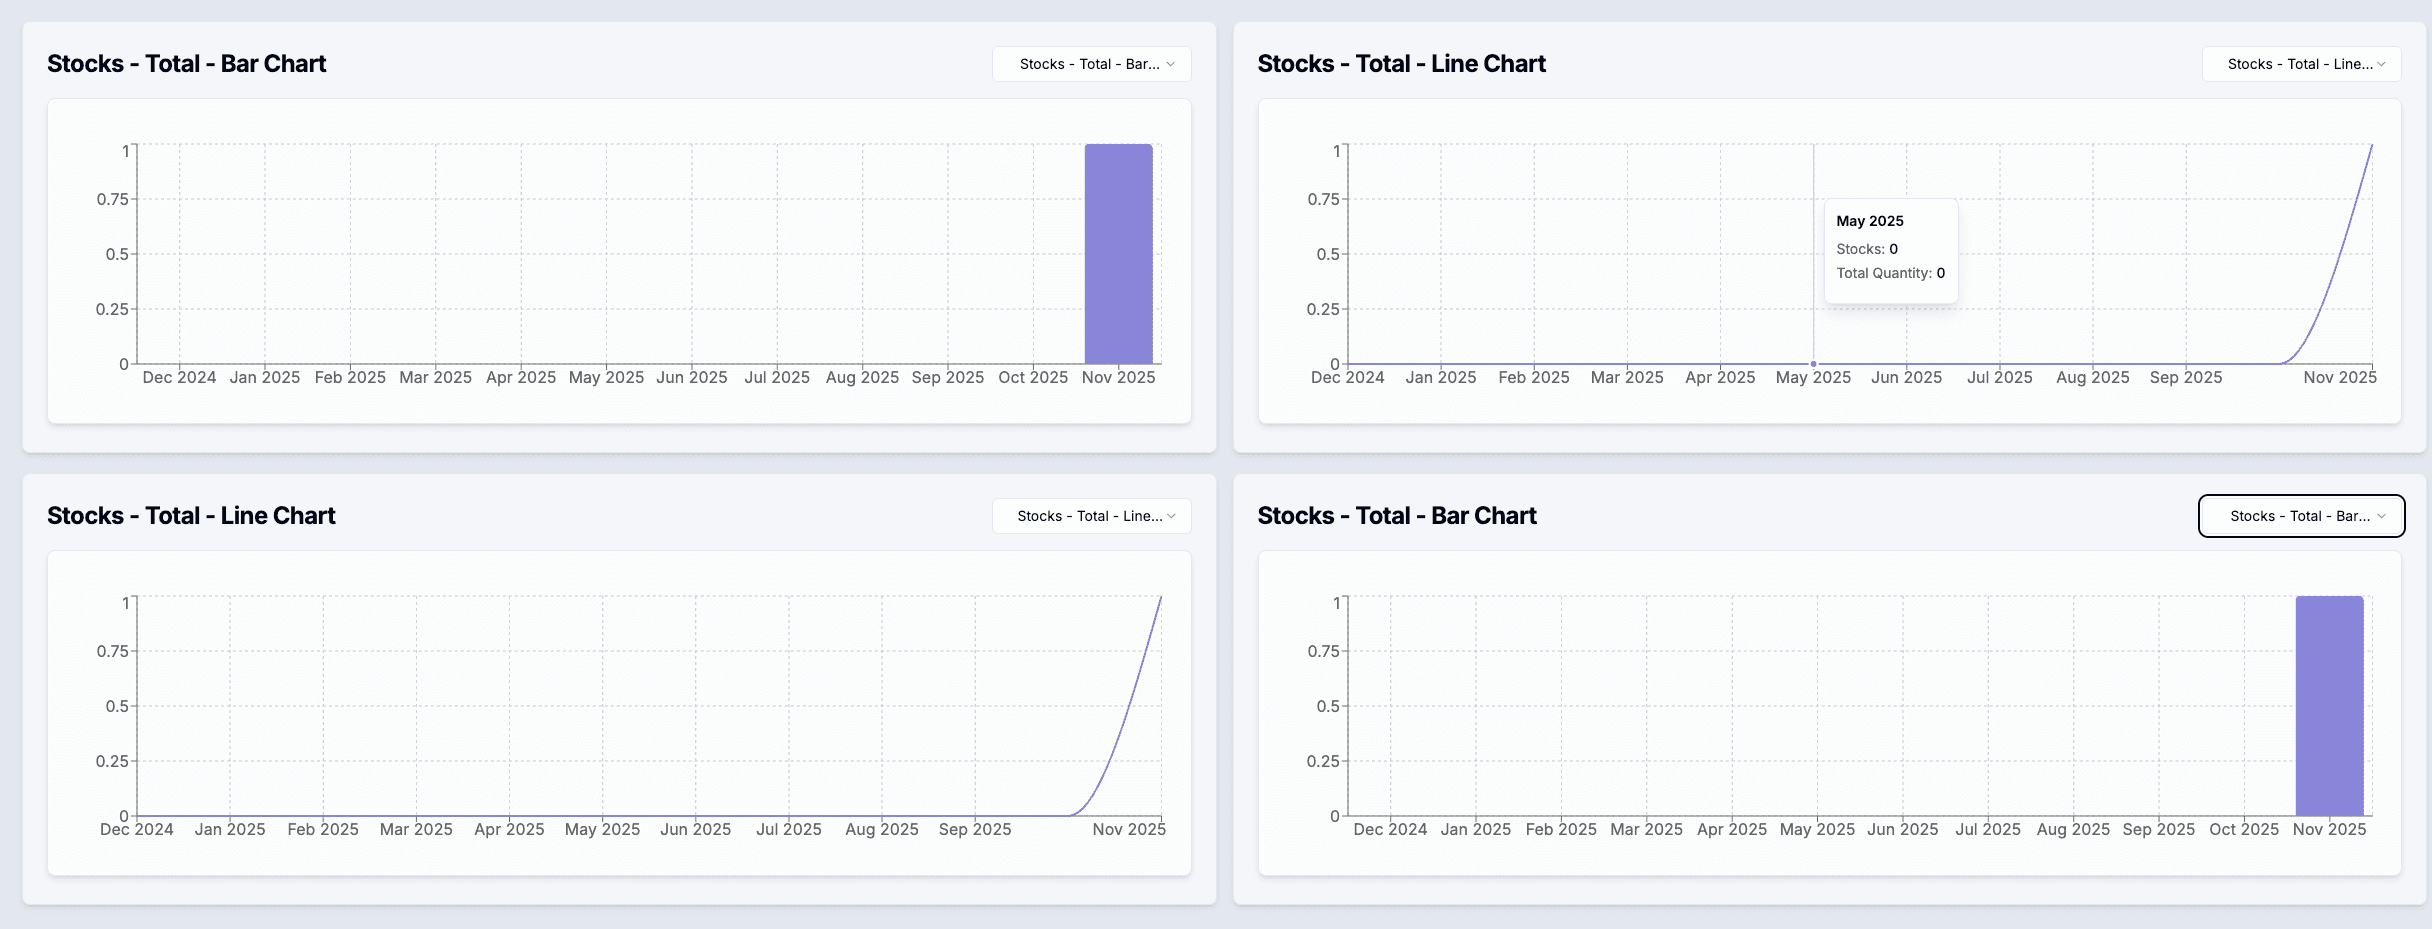Open the chart type dropdown on top-left bar chart
Image resolution: width=2432 pixels, height=929 pixels.
tap(1091, 63)
